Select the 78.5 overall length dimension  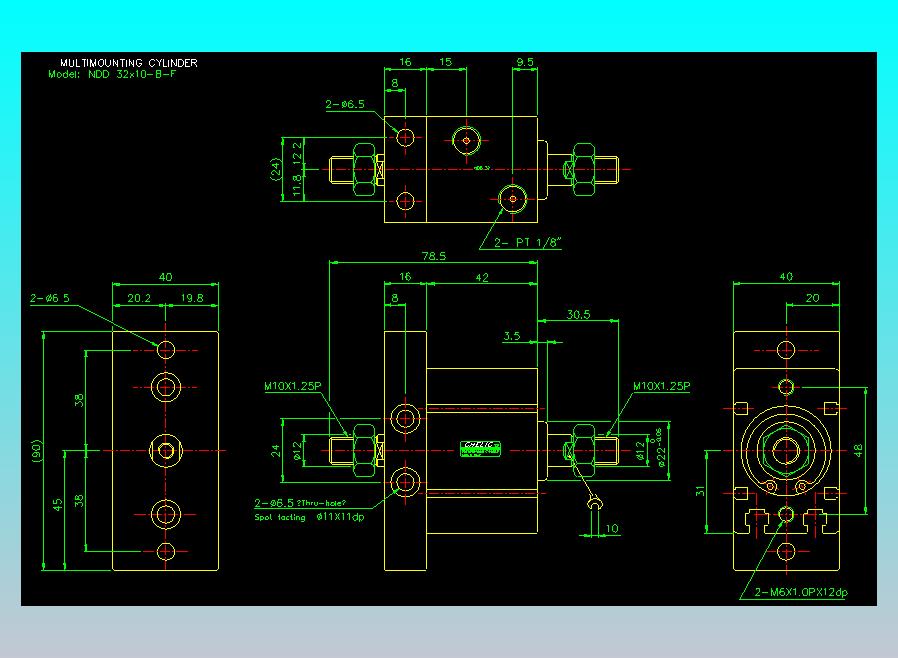tap(434, 256)
